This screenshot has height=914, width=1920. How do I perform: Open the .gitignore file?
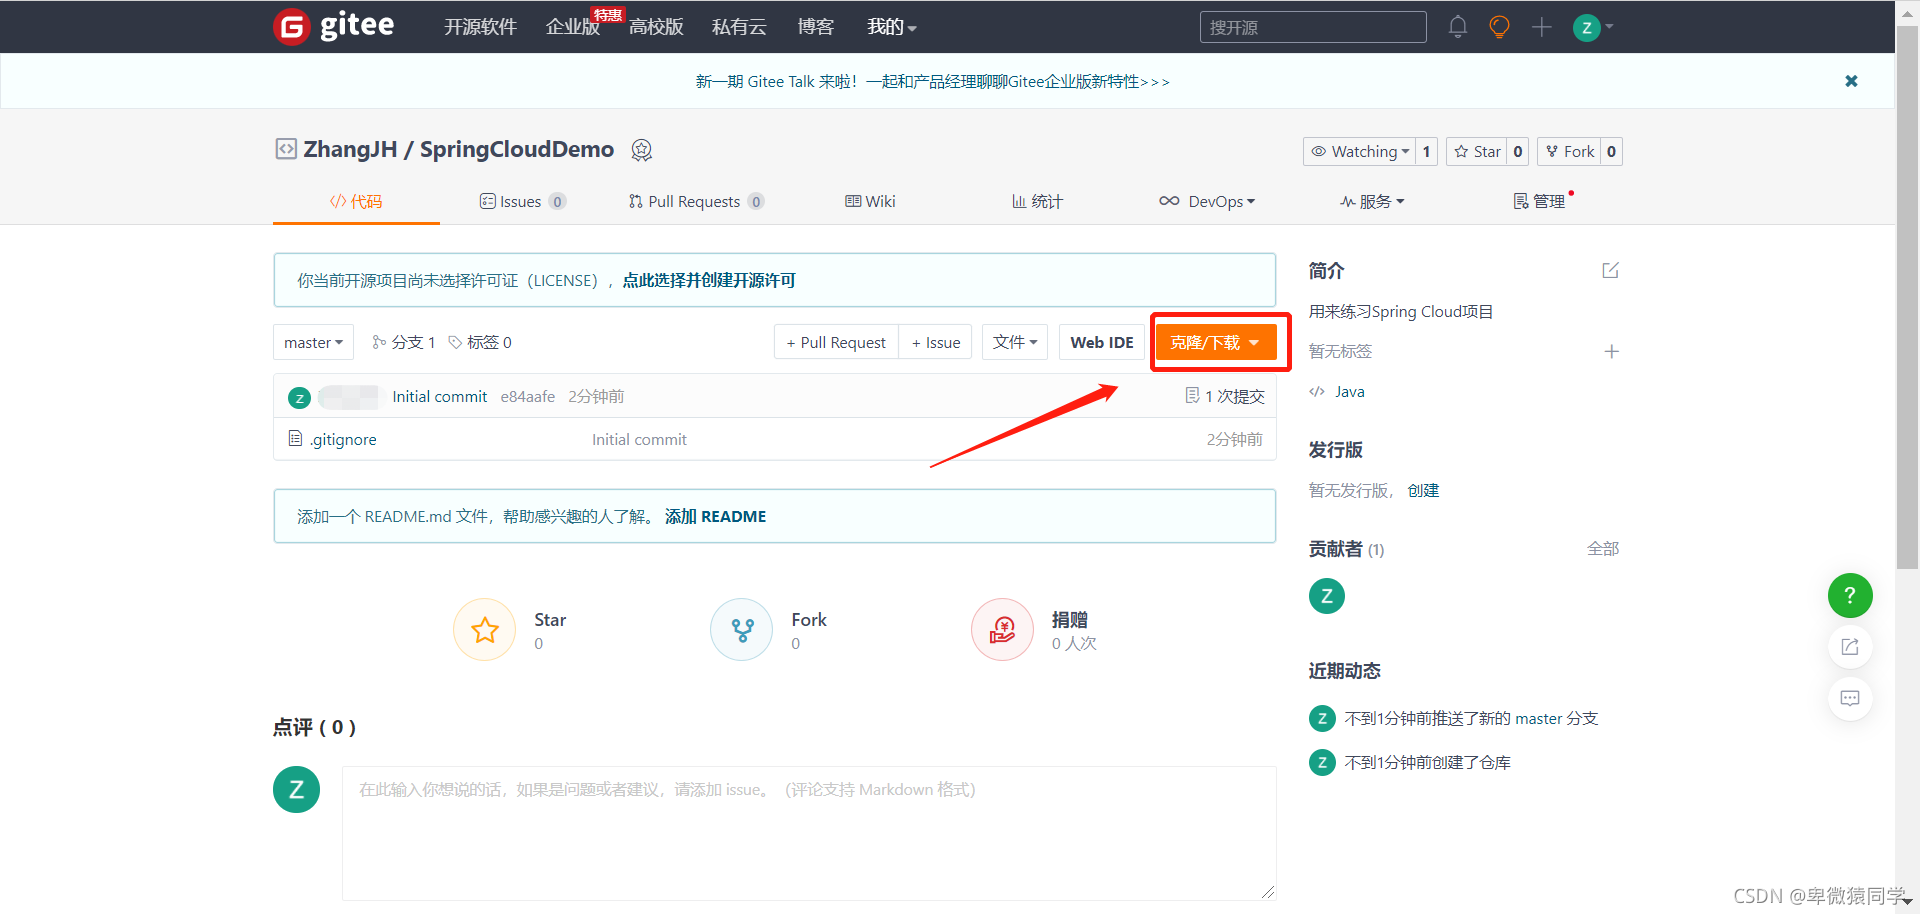click(343, 439)
